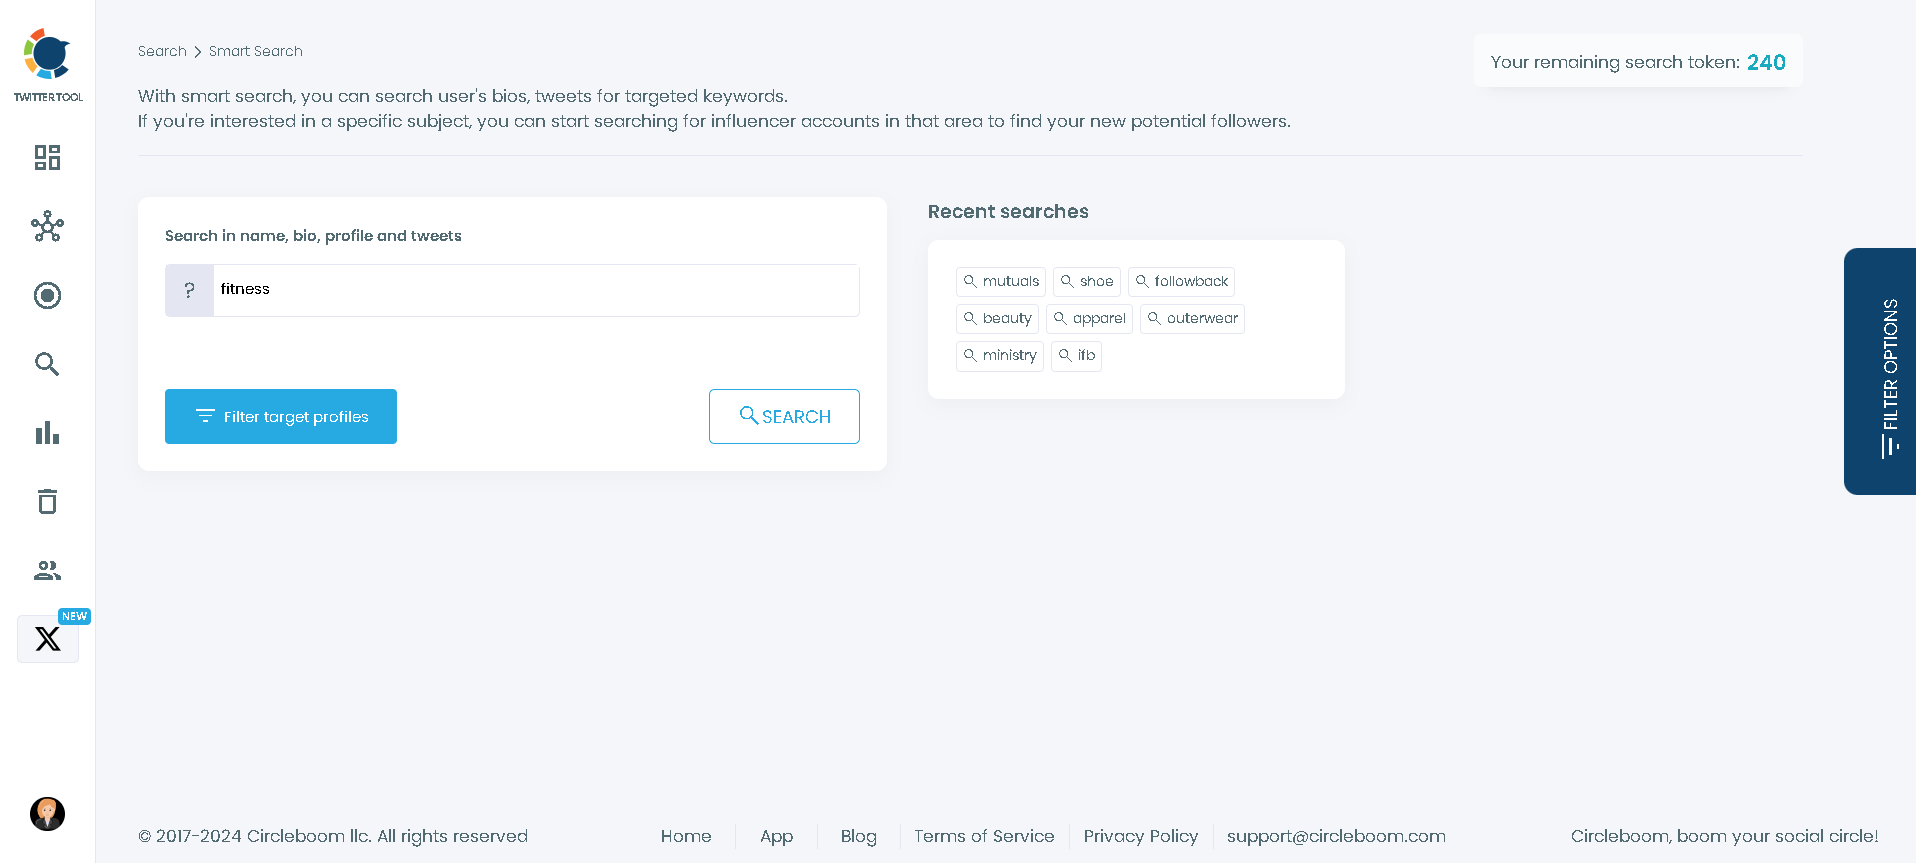The height and width of the screenshot is (863, 1916).
Task: Open the bar chart analytics icon
Action: (x=47, y=433)
